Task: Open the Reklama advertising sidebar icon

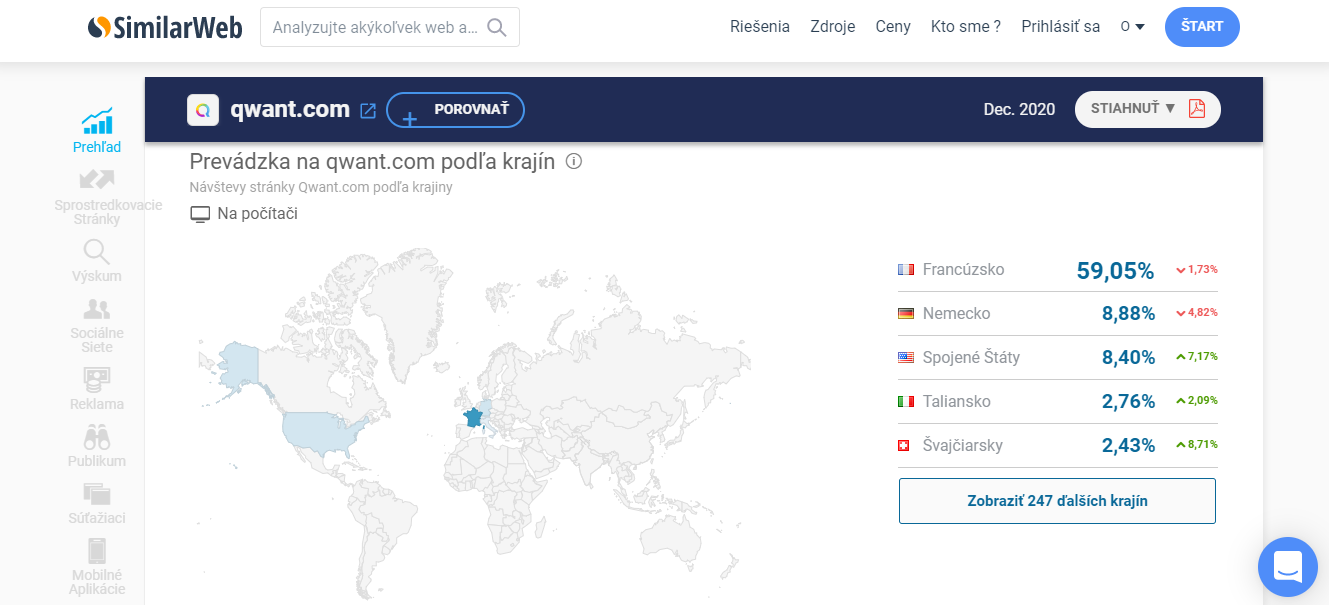Action: [x=97, y=380]
